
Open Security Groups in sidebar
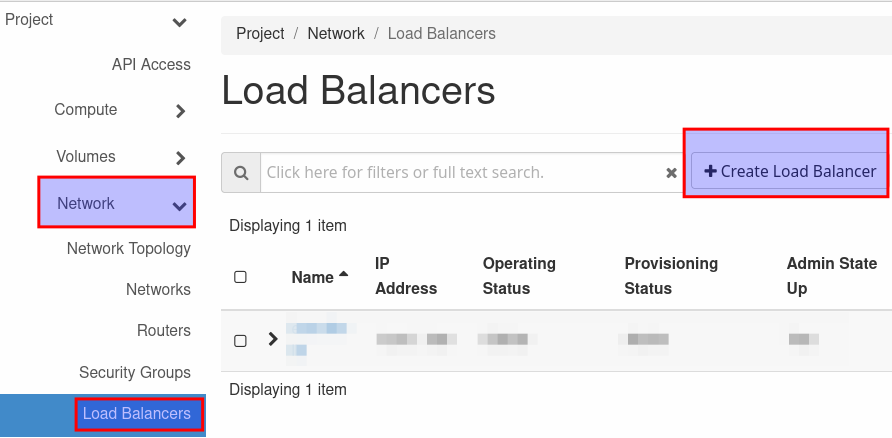pyautogui.click(x=135, y=372)
